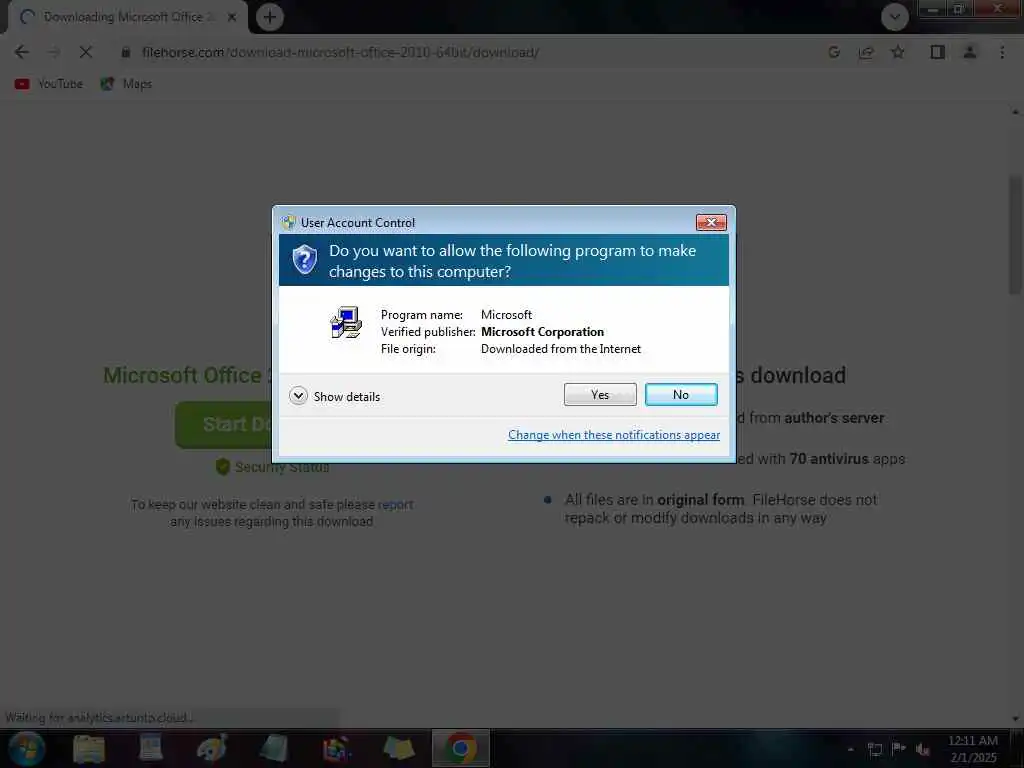Open the tab search dropdown in Chrome
1024x768 pixels.
tap(895, 17)
